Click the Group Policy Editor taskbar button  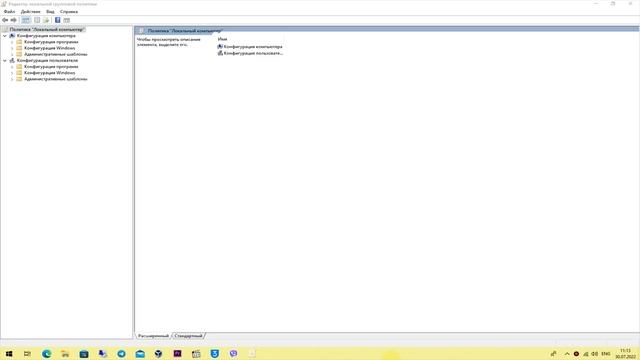point(252,353)
